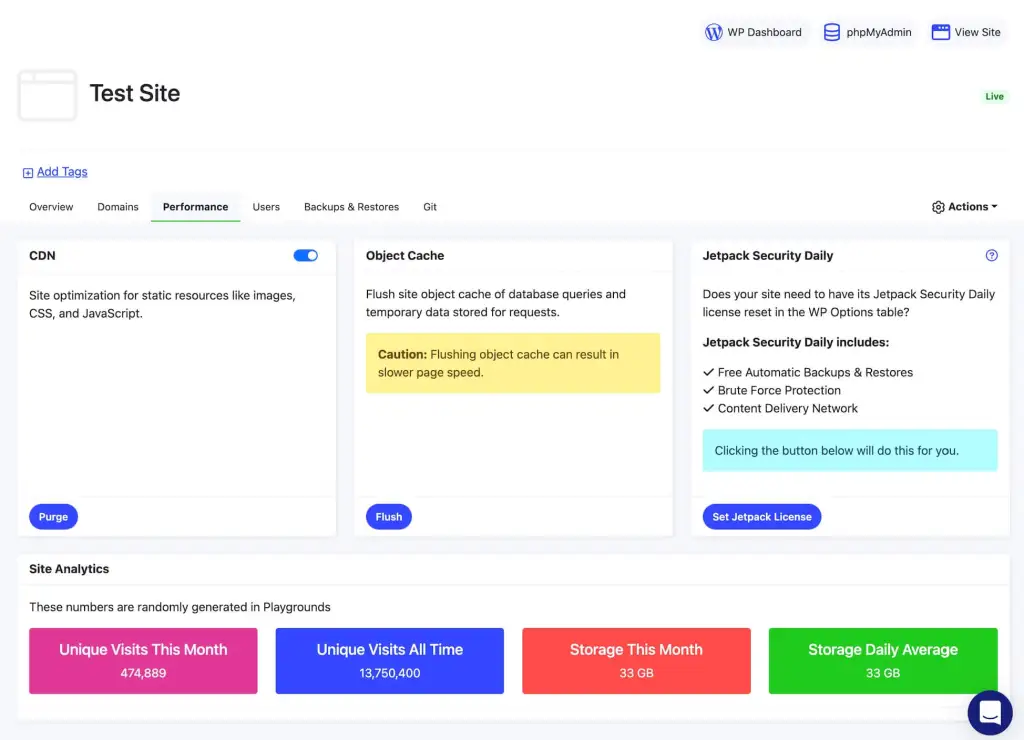Image resolution: width=1024 pixels, height=740 pixels.
Task: Open the Users tab
Action: [x=266, y=207]
